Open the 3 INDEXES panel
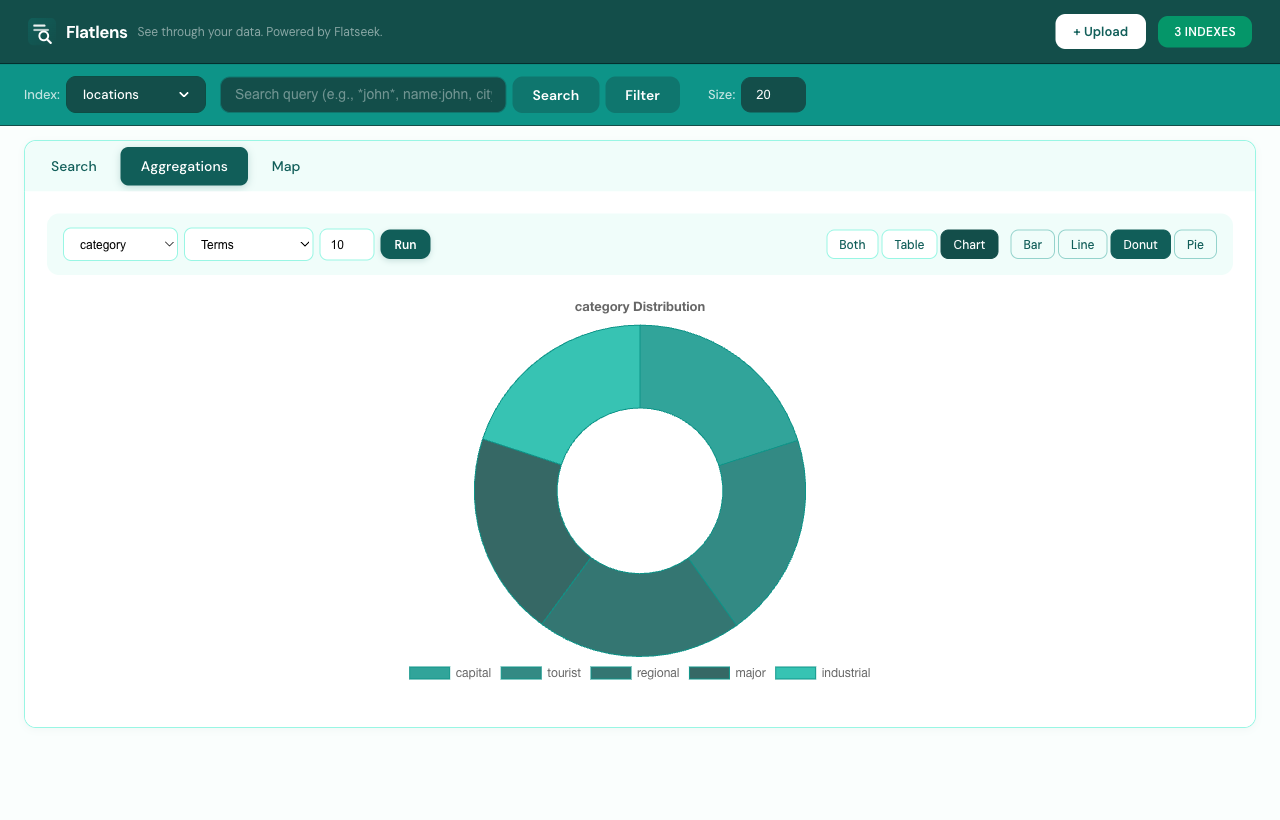The width and height of the screenshot is (1280, 820). point(1204,31)
